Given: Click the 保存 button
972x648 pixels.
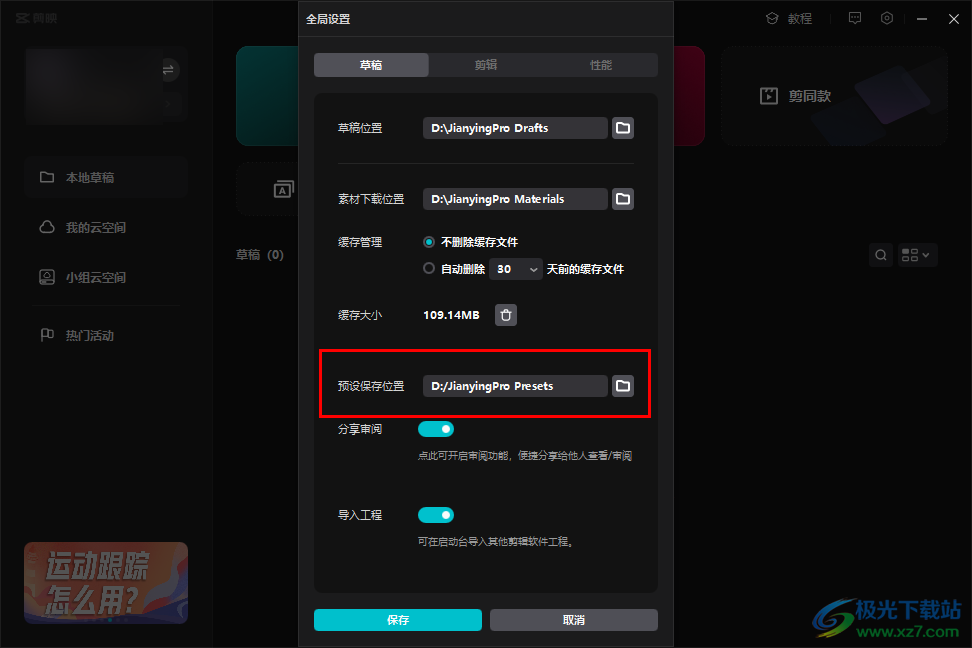Looking at the screenshot, I should tap(398, 620).
